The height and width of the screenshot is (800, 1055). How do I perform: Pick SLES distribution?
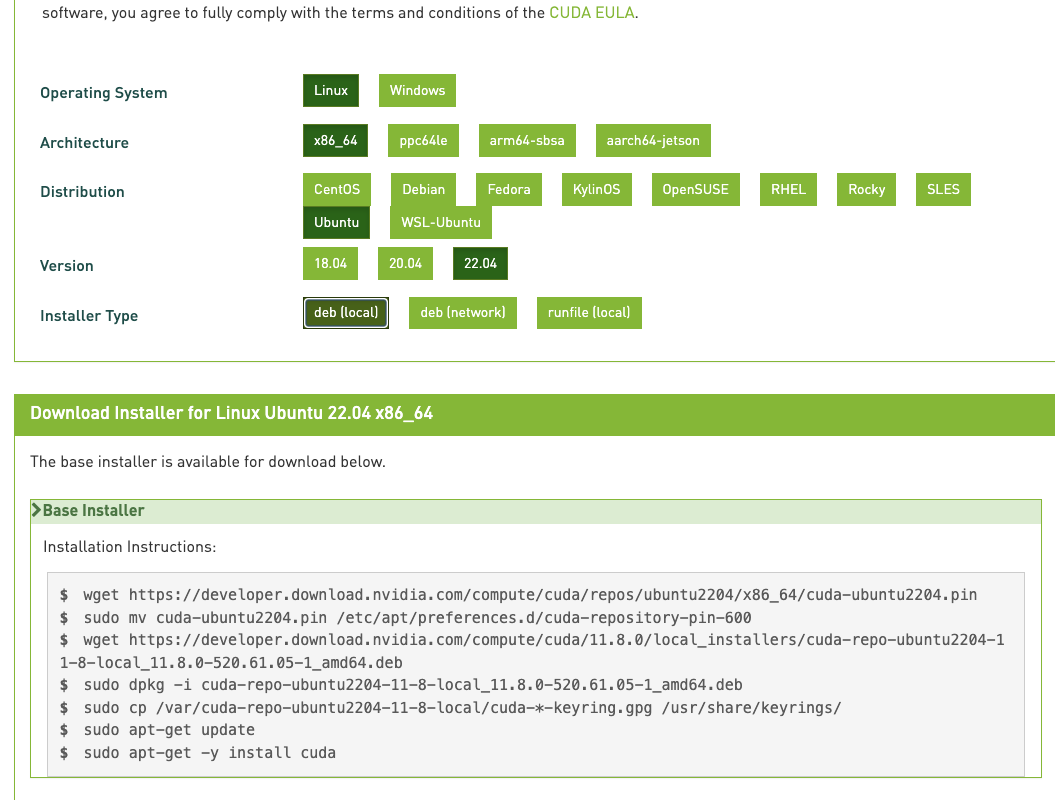pyautogui.click(x=943, y=189)
